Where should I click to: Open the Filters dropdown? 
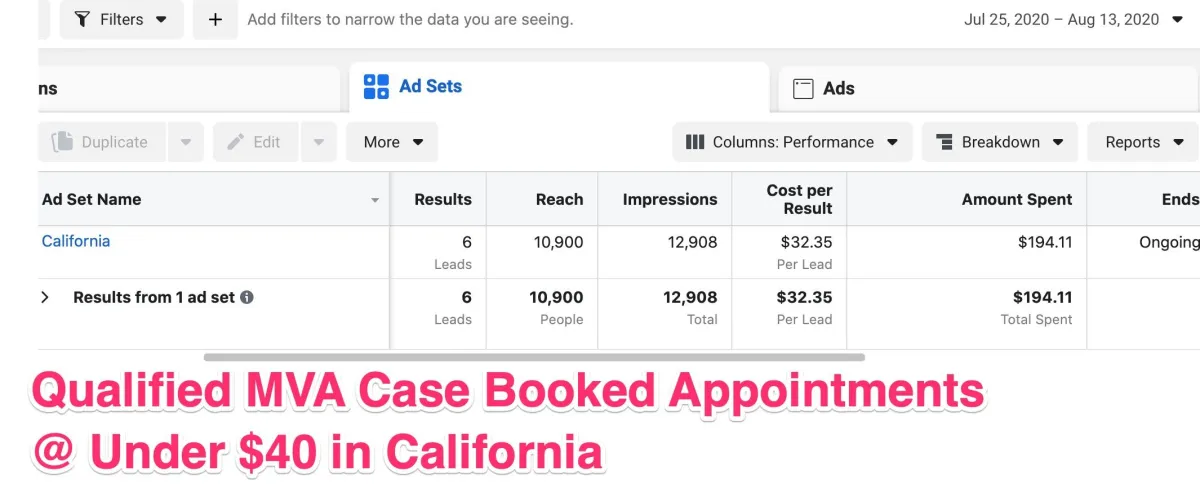(x=121, y=20)
